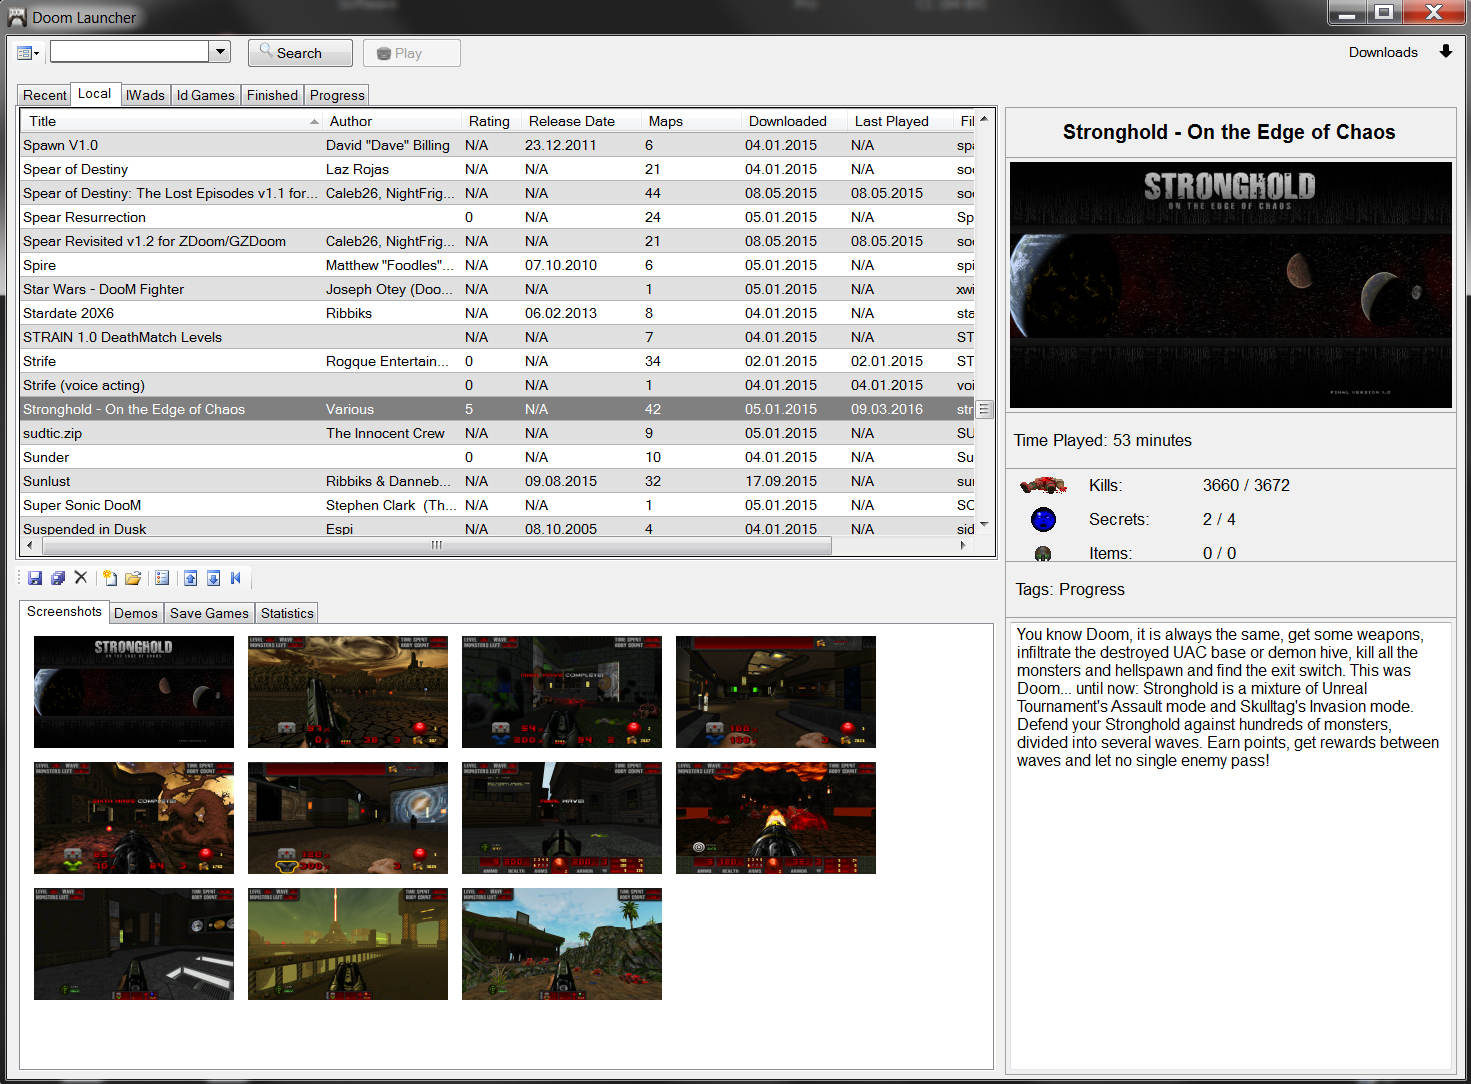Click the Play button
The width and height of the screenshot is (1471, 1084).
coord(411,53)
